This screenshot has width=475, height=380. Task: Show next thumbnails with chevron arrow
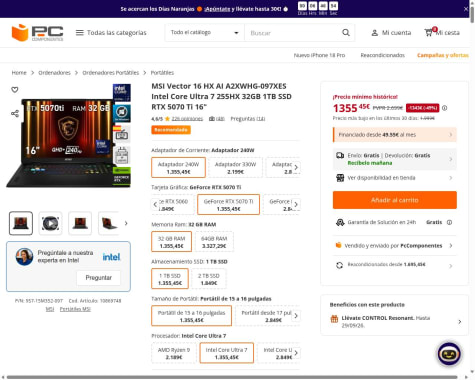pos(126,223)
